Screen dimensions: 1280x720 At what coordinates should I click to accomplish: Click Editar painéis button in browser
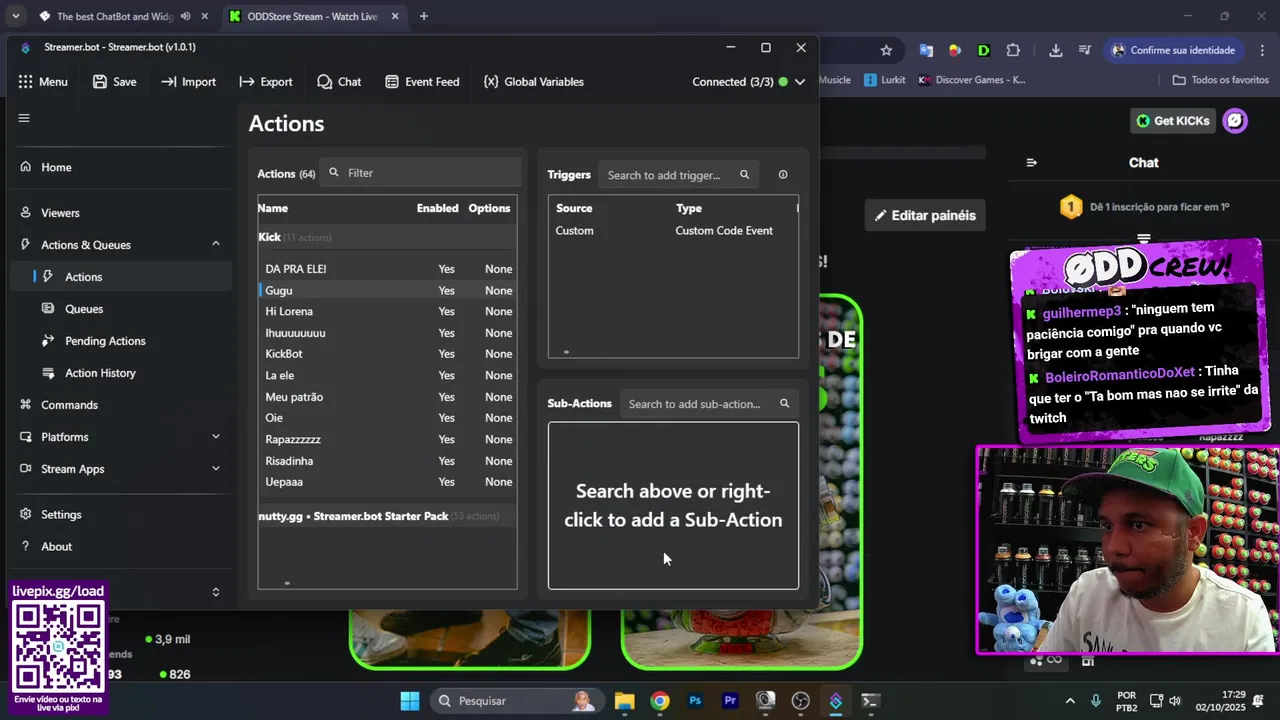[924, 215]
